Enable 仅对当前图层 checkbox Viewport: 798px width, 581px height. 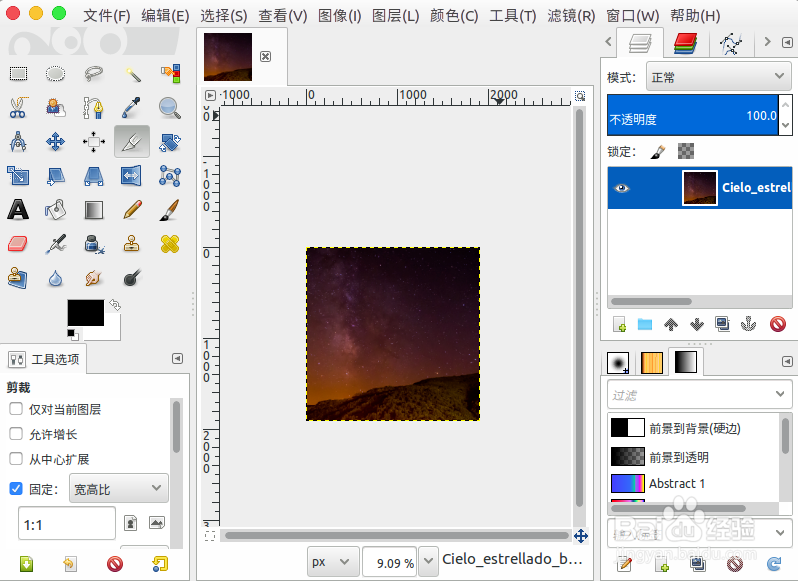pos(16,409)
